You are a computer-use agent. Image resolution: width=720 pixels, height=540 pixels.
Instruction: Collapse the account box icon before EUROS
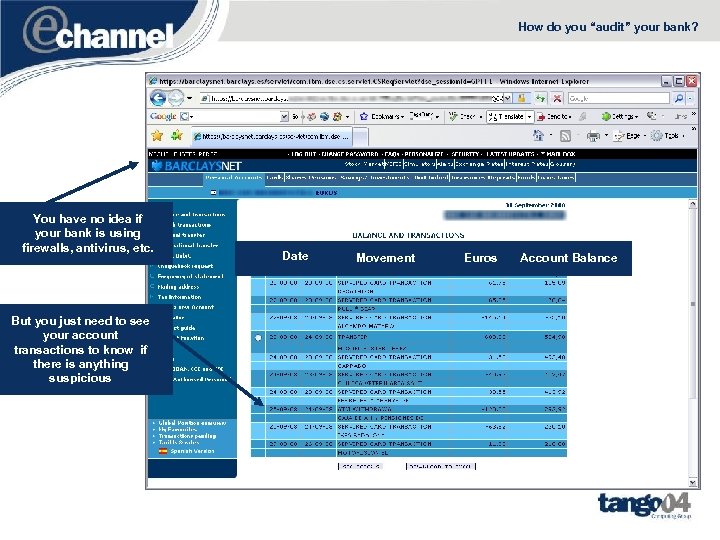point(214,192)
